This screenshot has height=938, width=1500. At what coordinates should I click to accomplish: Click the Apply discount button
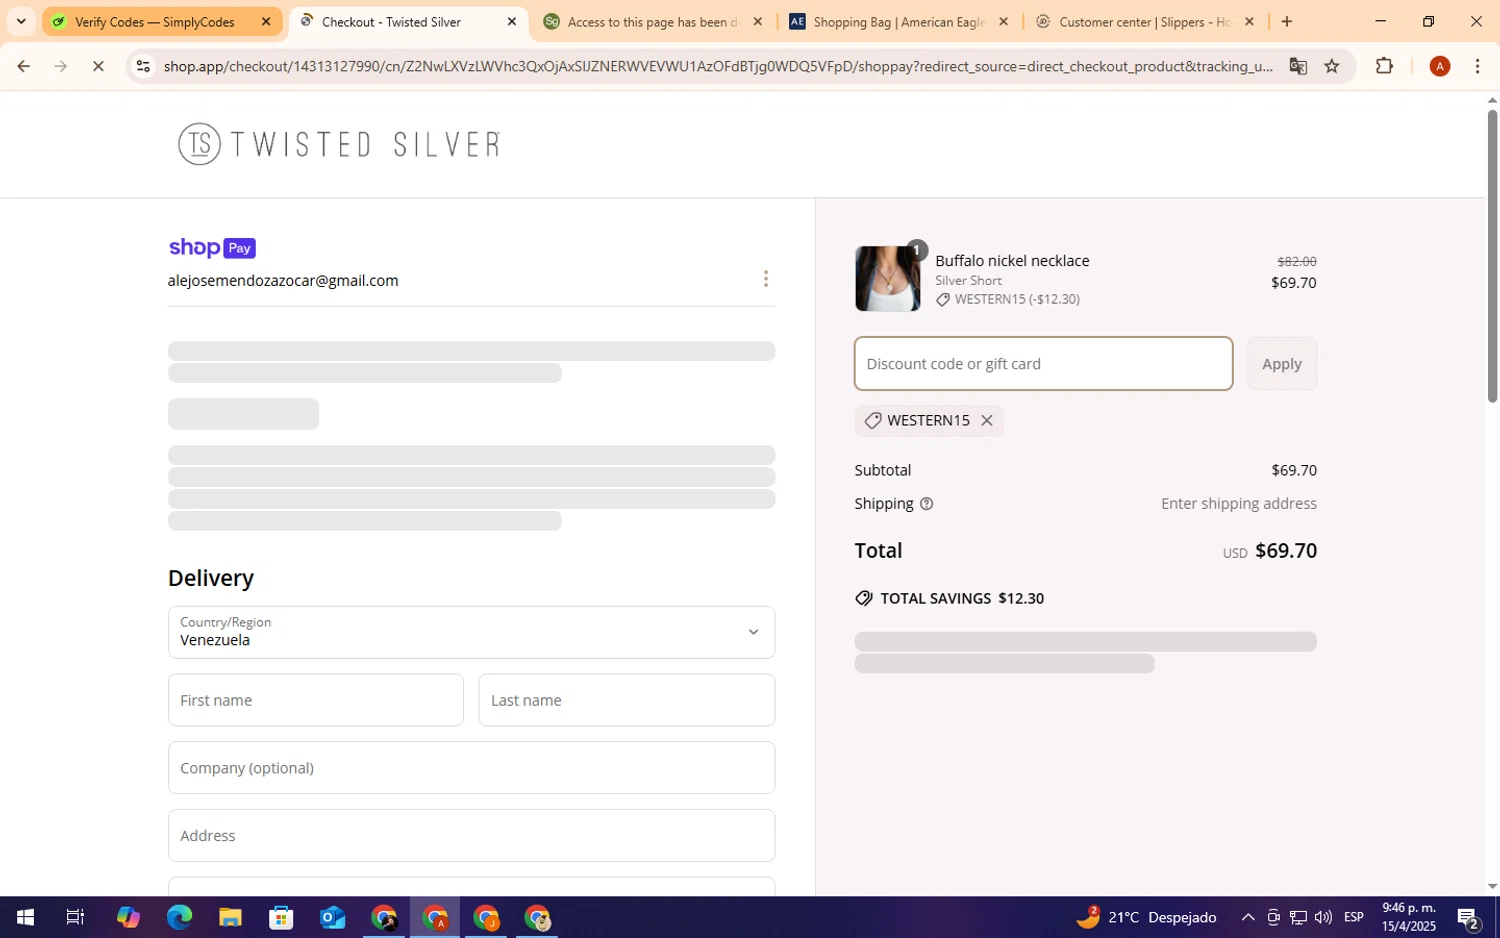tap(1281, 364)
